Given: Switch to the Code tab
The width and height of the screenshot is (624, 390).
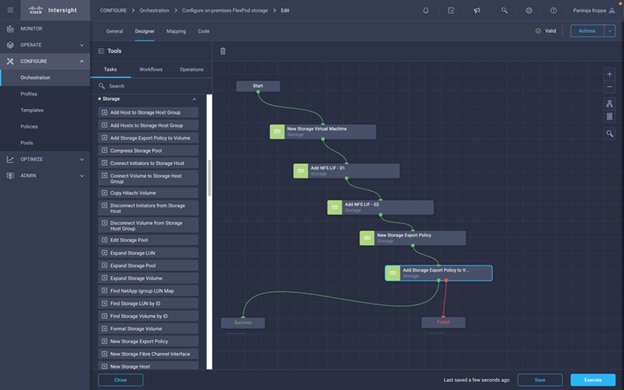Looking at the screenshot, I should point(203,31).
